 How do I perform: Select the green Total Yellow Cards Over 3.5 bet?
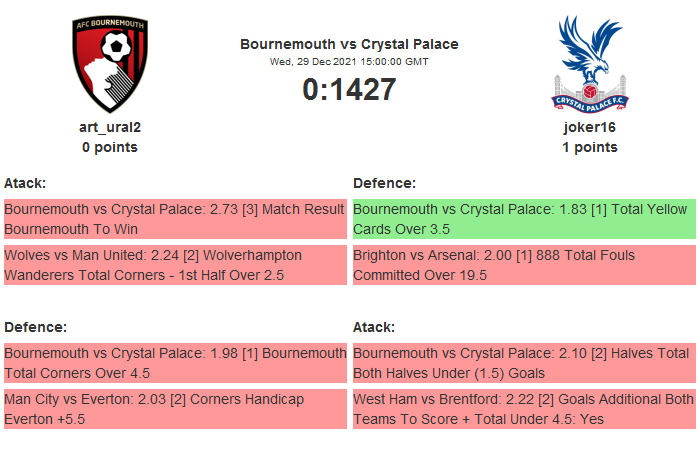tap(524, 219)
